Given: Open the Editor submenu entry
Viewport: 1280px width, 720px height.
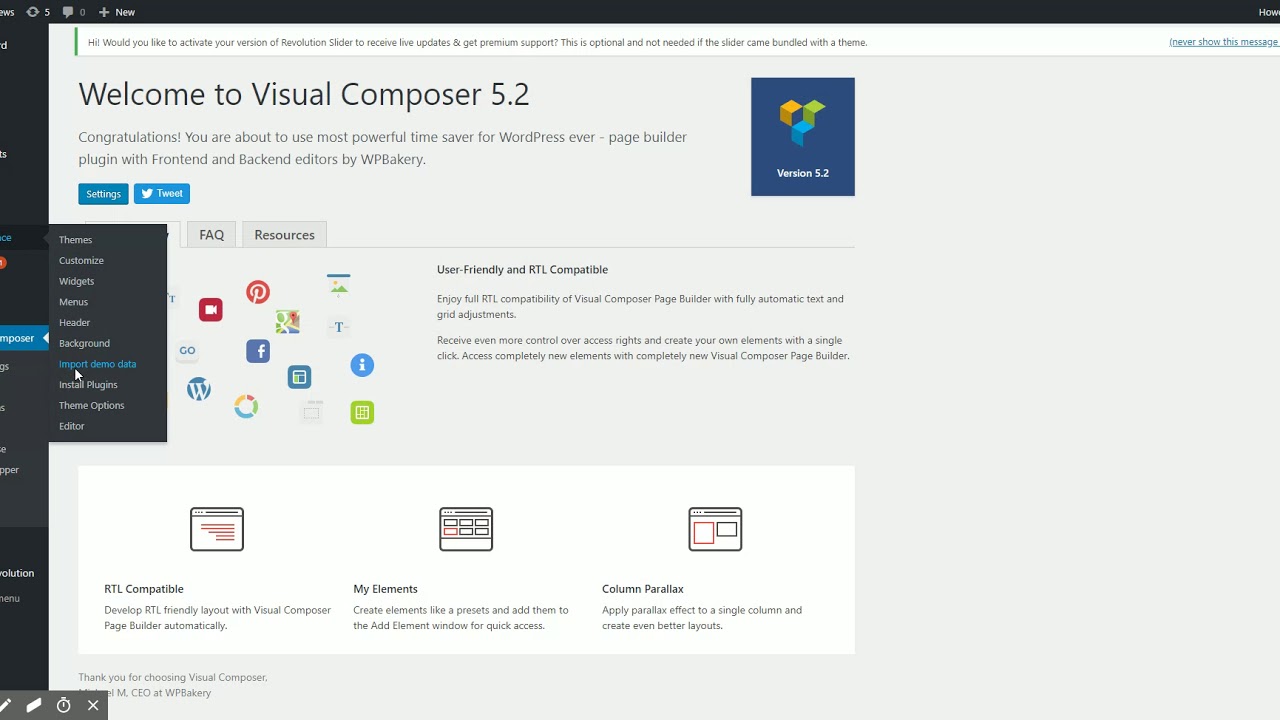Looking at the screenshot, I should pyautogui.click(x=71, y=426).
